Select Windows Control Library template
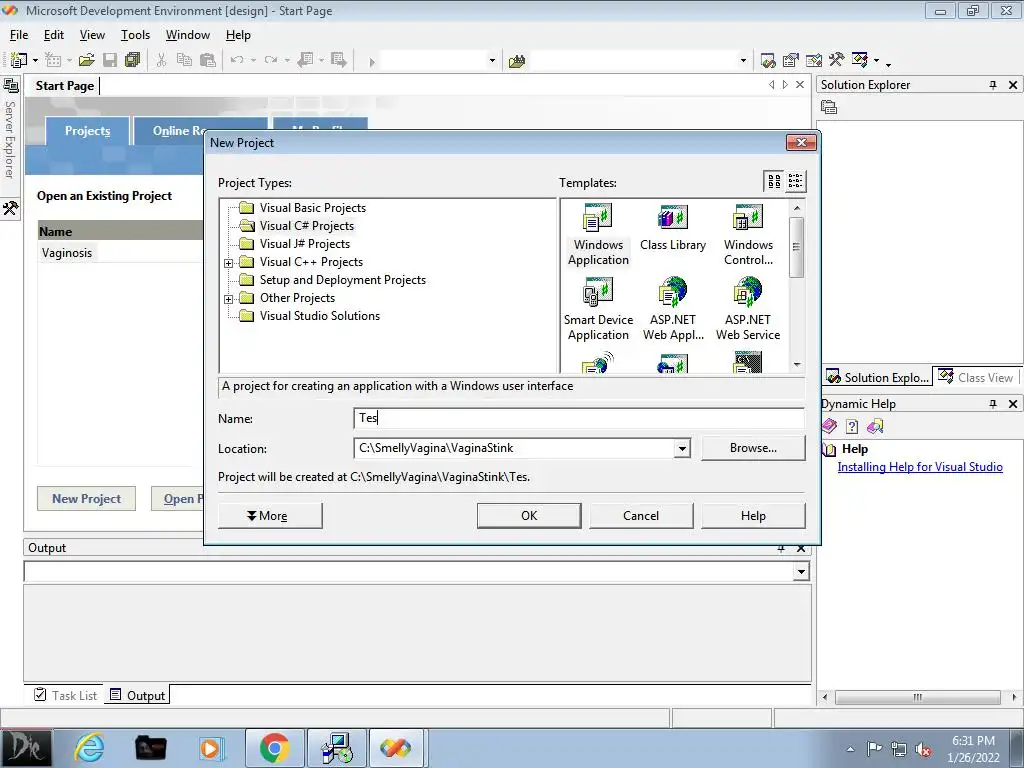The width and height of the screenshot is (1024, 768). point(748,235)
